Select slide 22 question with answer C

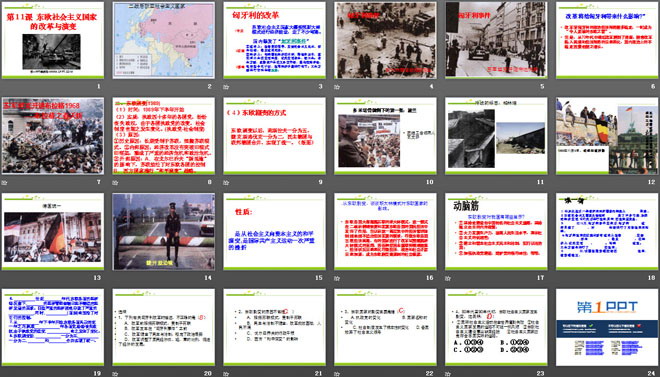pos(386,327)
